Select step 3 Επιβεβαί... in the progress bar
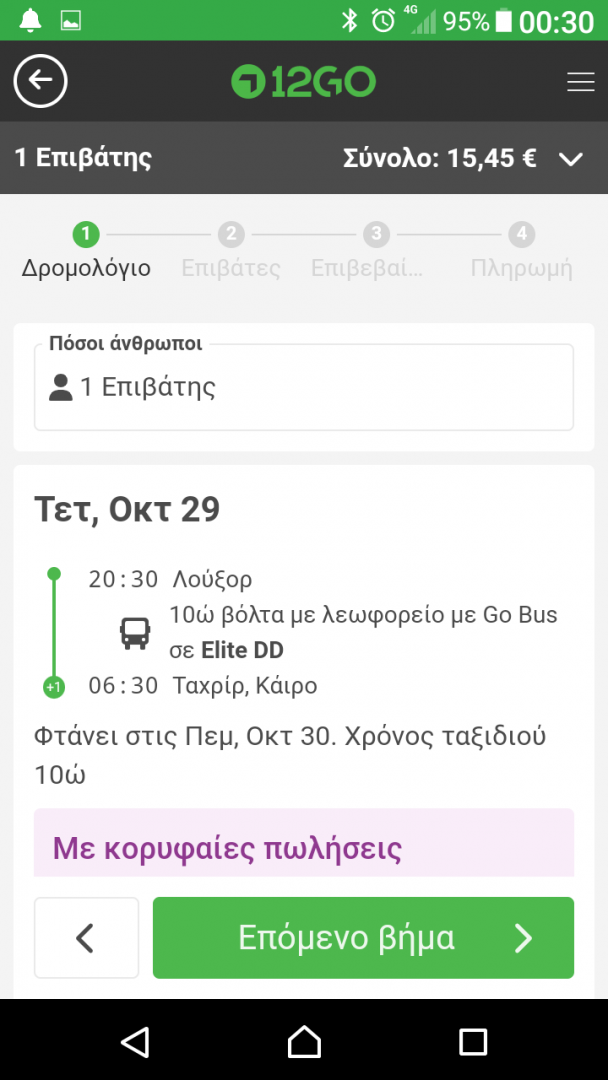The width and height of the screenshot is (608, 1080). (x=376, y=250)
